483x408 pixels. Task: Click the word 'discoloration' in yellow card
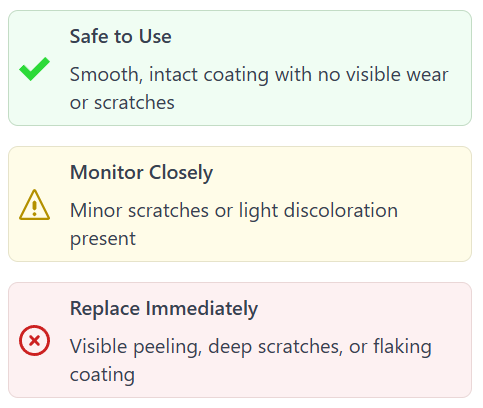[341, 210]
